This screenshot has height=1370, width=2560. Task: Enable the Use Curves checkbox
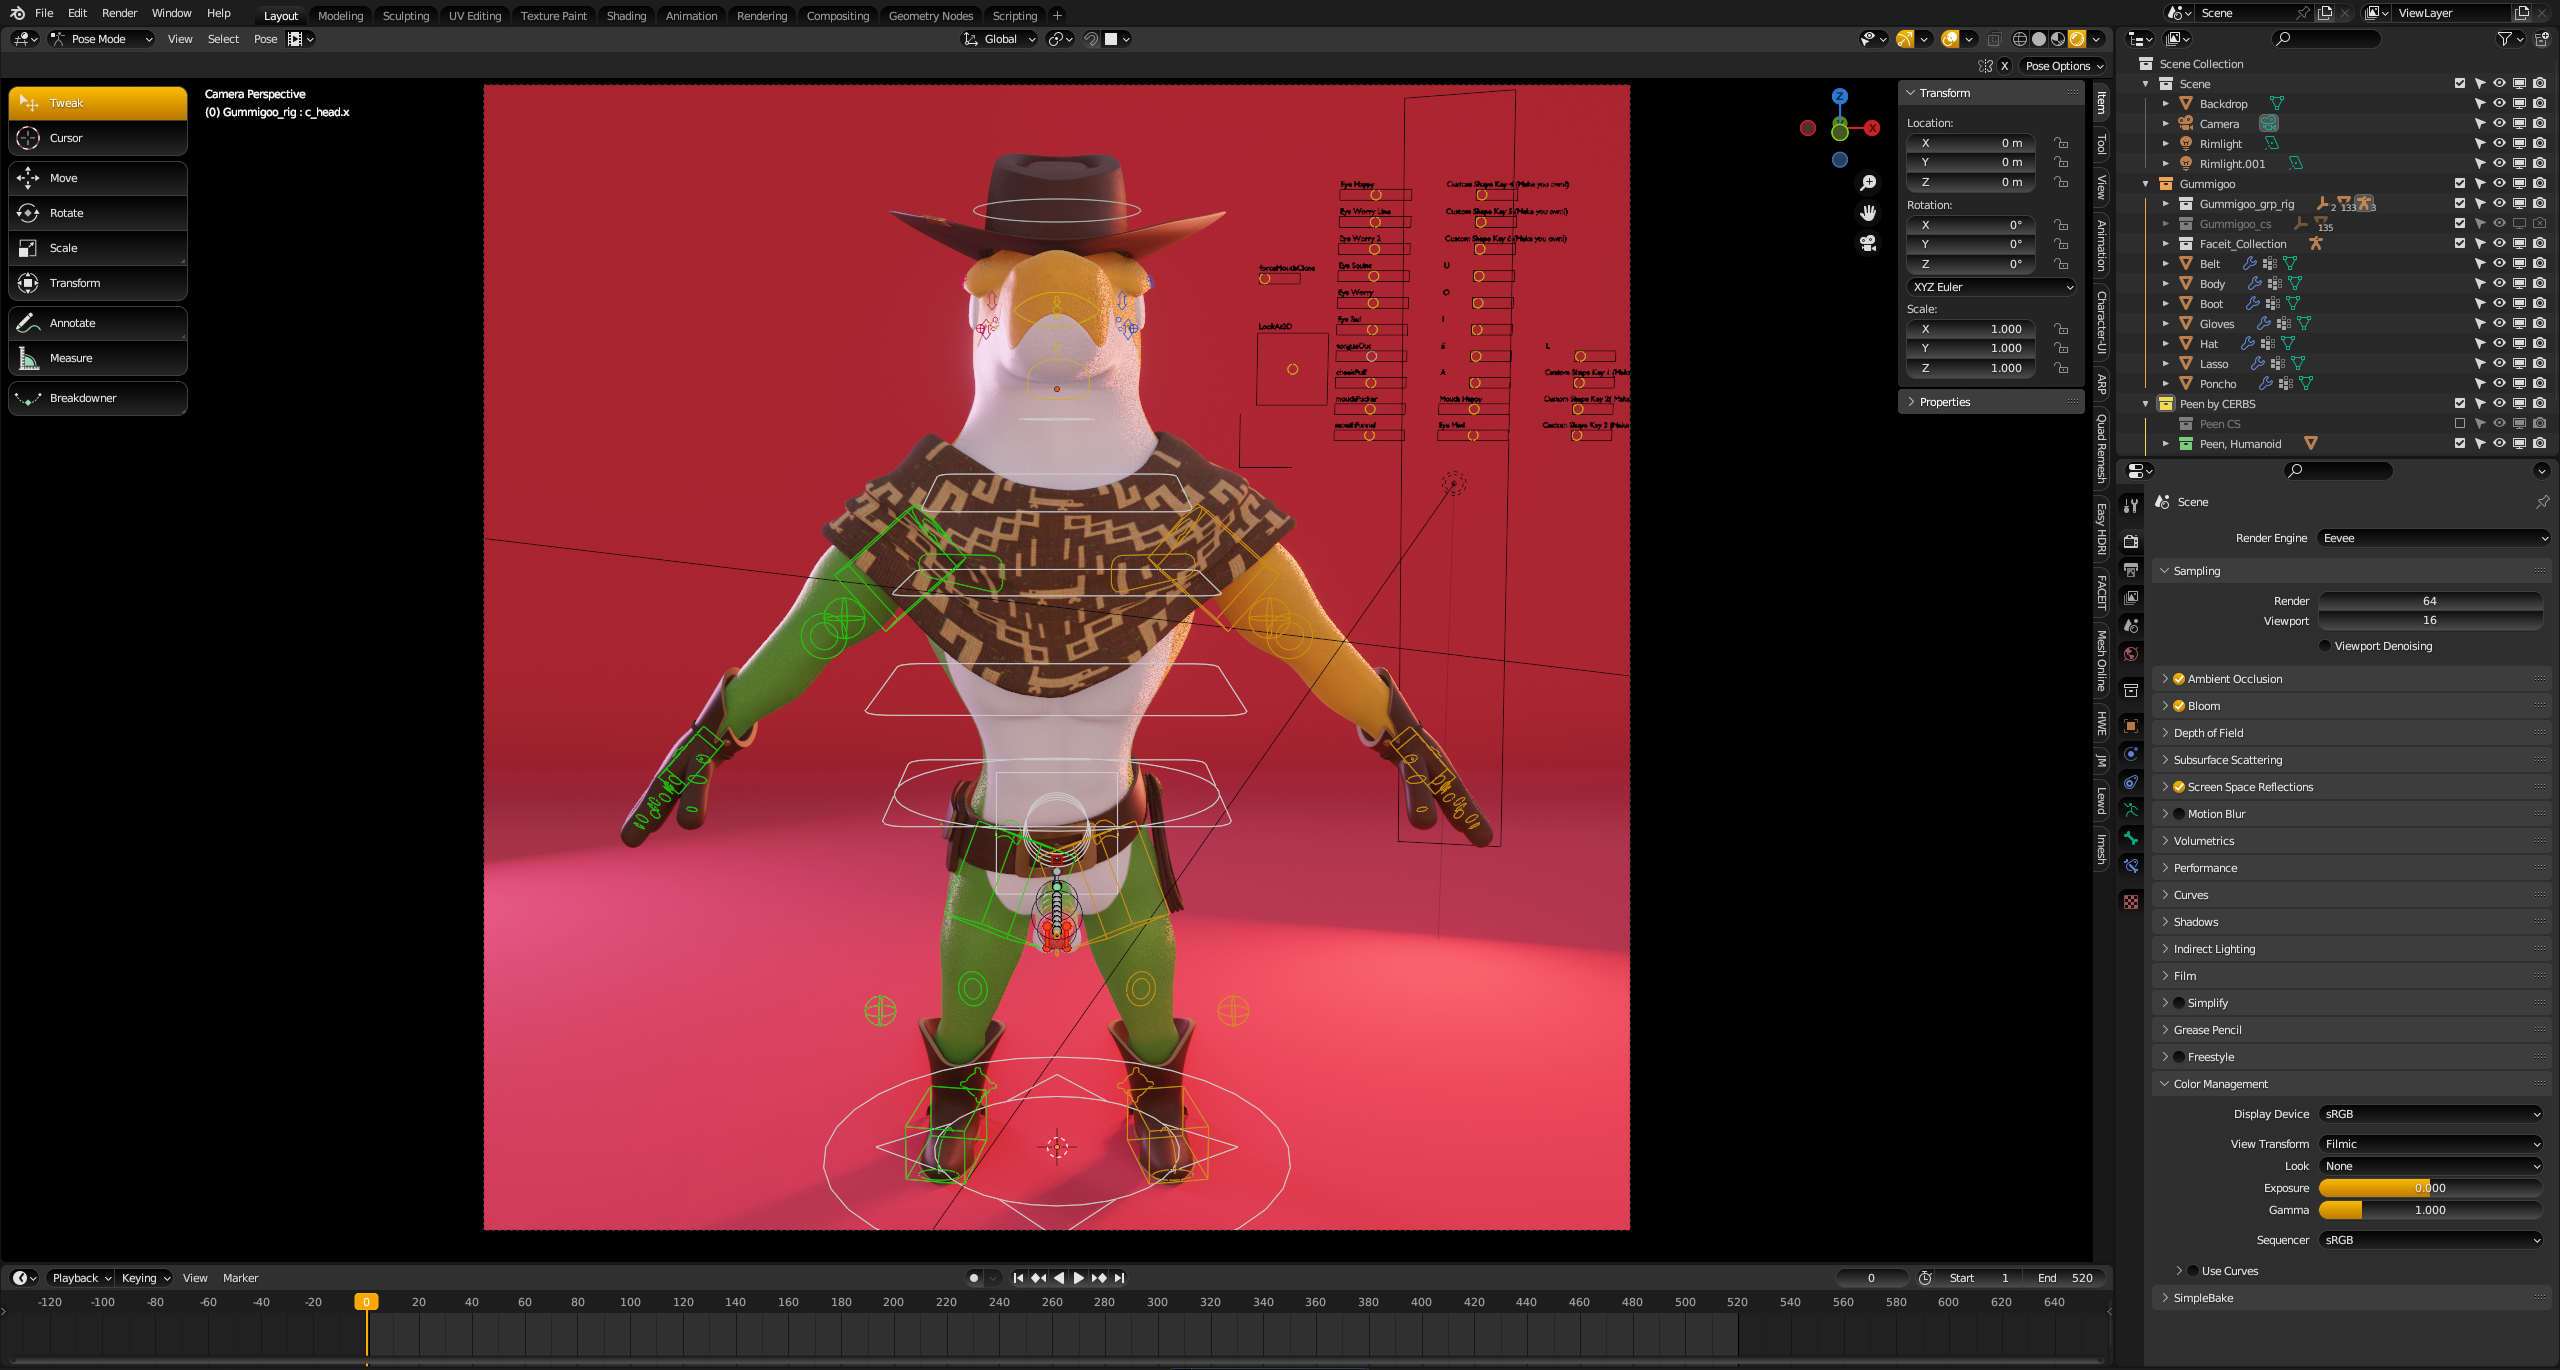tap(2193, 1271)
